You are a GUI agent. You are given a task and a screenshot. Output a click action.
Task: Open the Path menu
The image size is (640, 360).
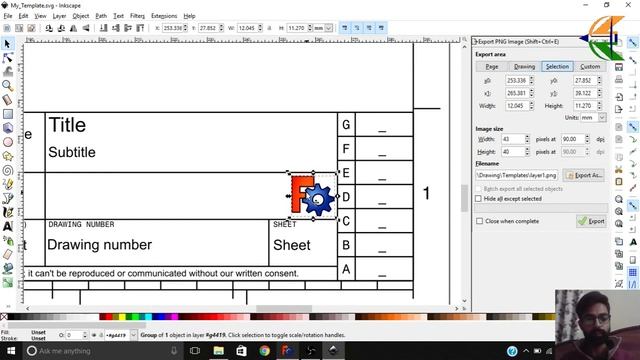101,16
